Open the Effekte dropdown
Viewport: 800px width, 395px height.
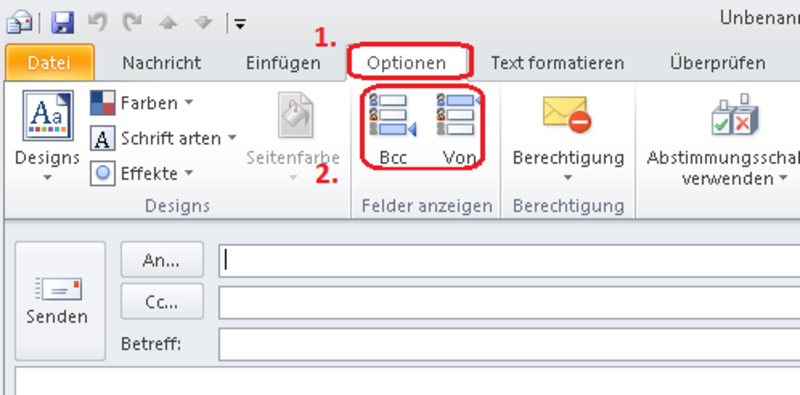[x=142, y=174]
